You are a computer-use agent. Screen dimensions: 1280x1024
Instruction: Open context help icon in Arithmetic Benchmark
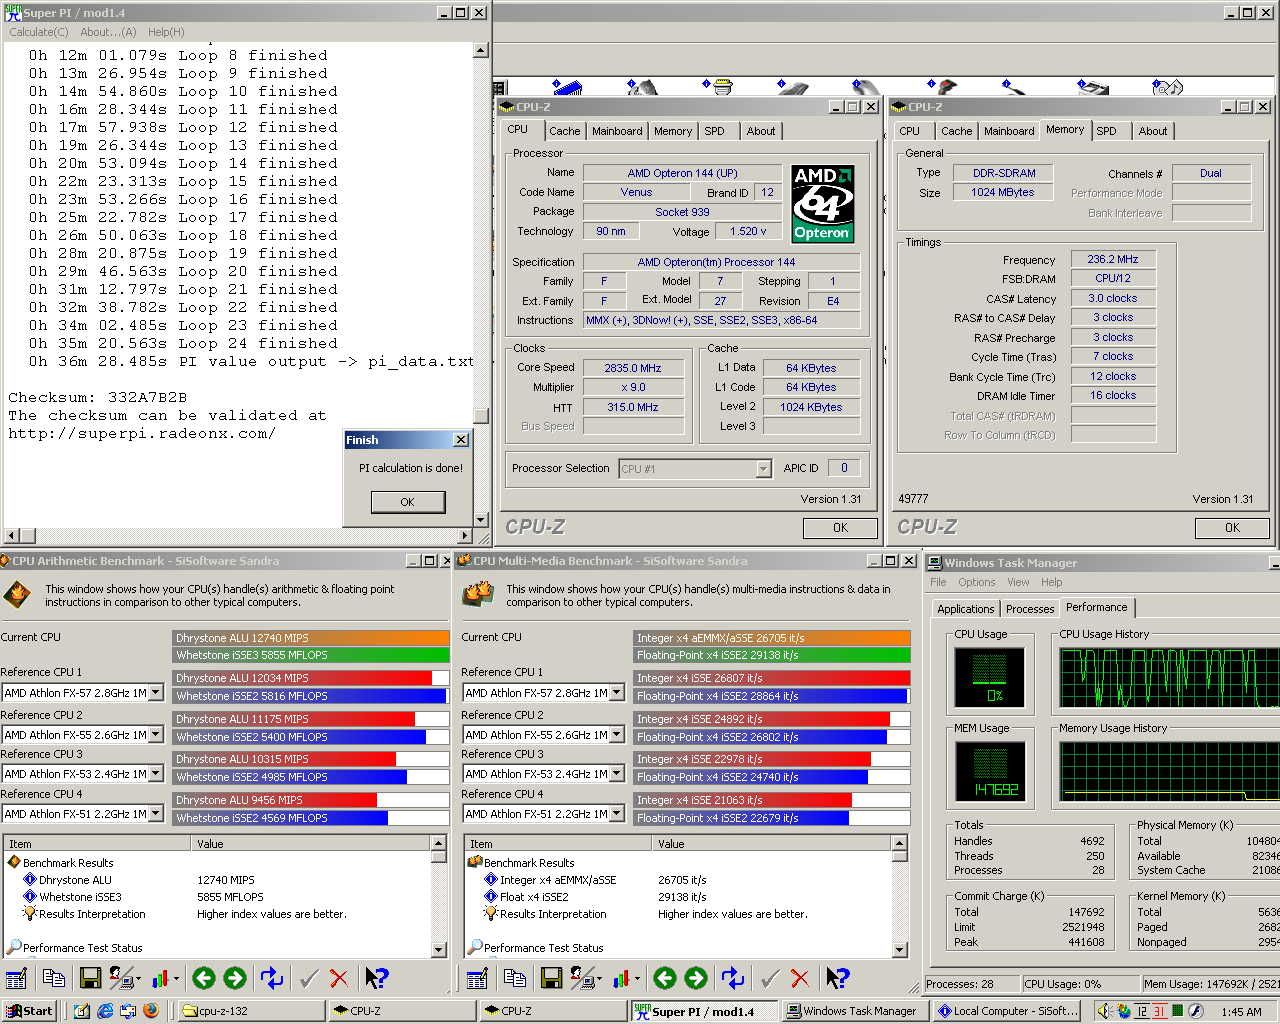pos(376,978)
